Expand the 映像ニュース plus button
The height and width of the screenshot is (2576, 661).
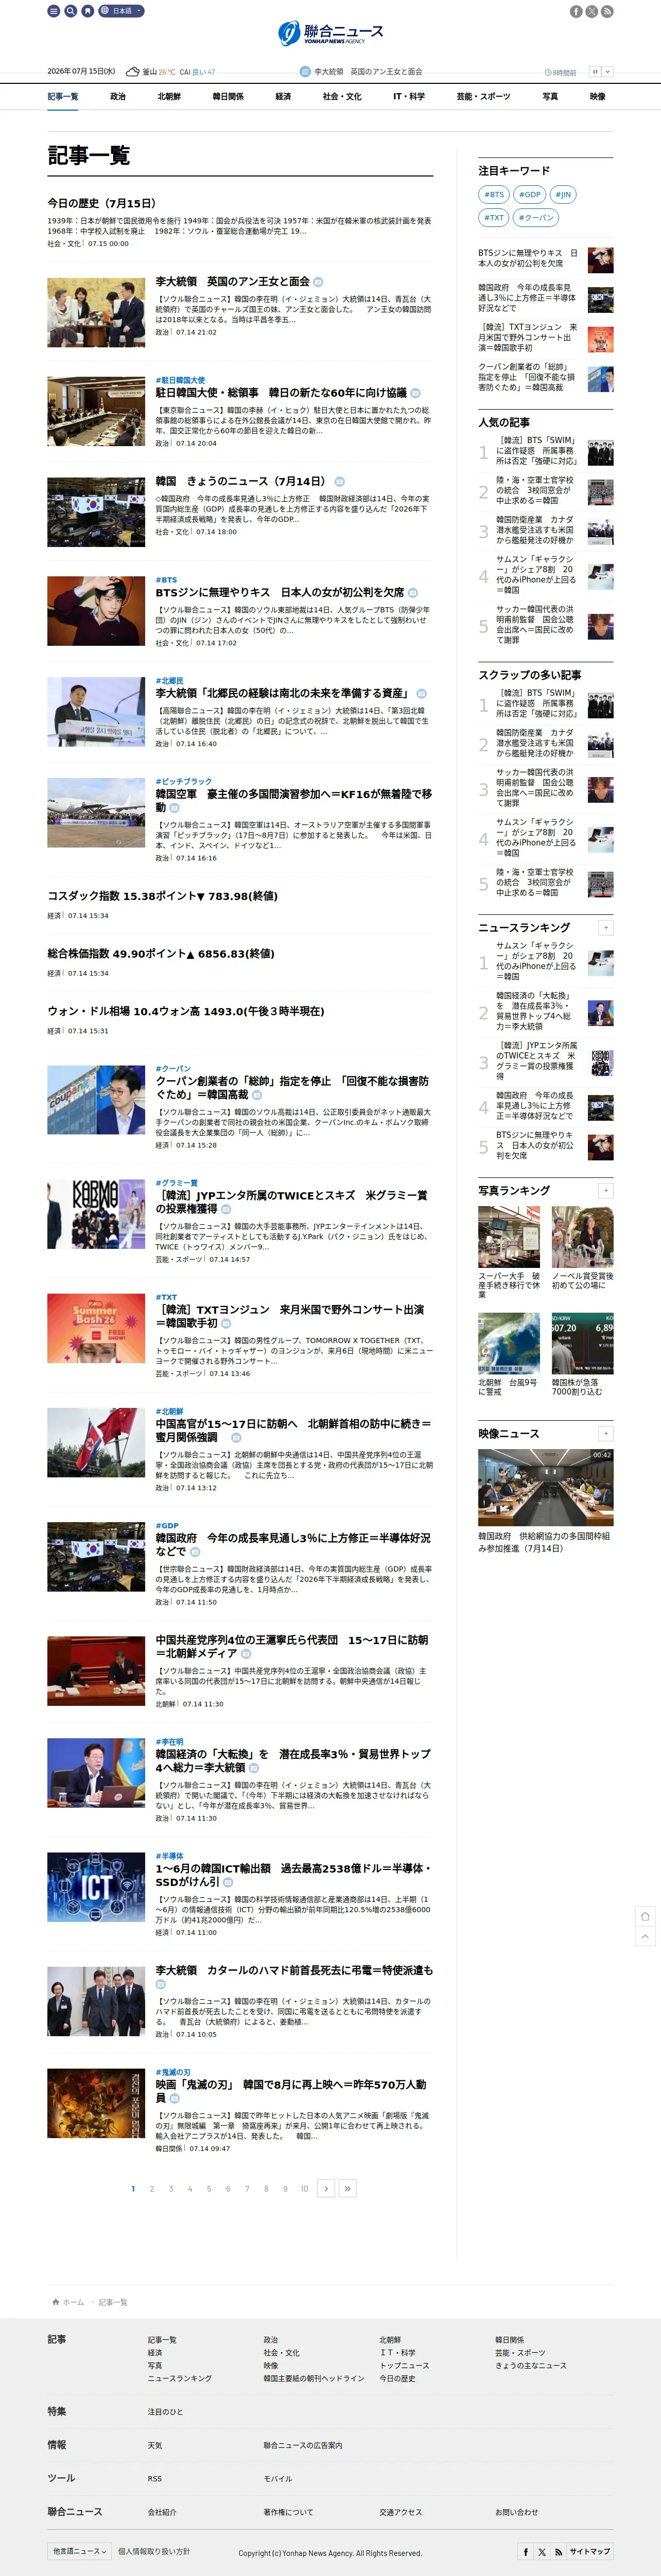tap(605, 1434)
